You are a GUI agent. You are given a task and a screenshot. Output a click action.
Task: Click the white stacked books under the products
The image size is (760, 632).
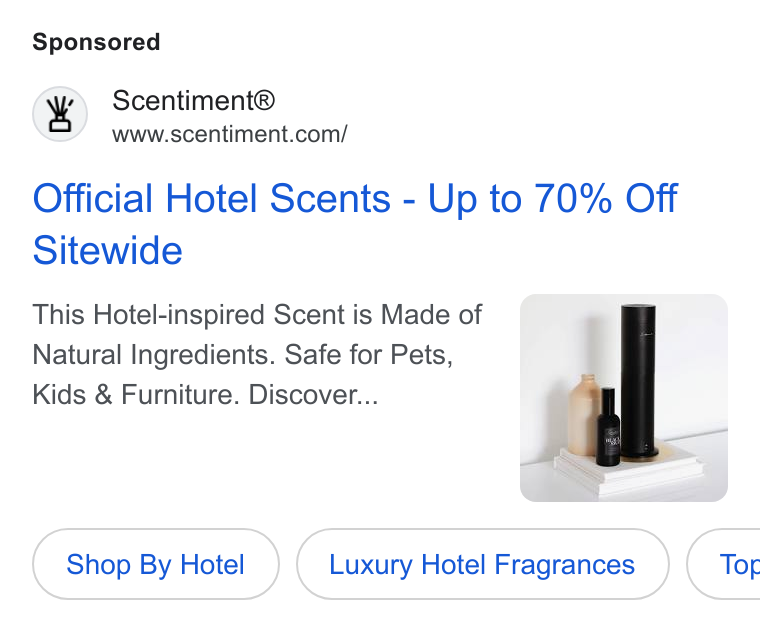click(629, 470)
